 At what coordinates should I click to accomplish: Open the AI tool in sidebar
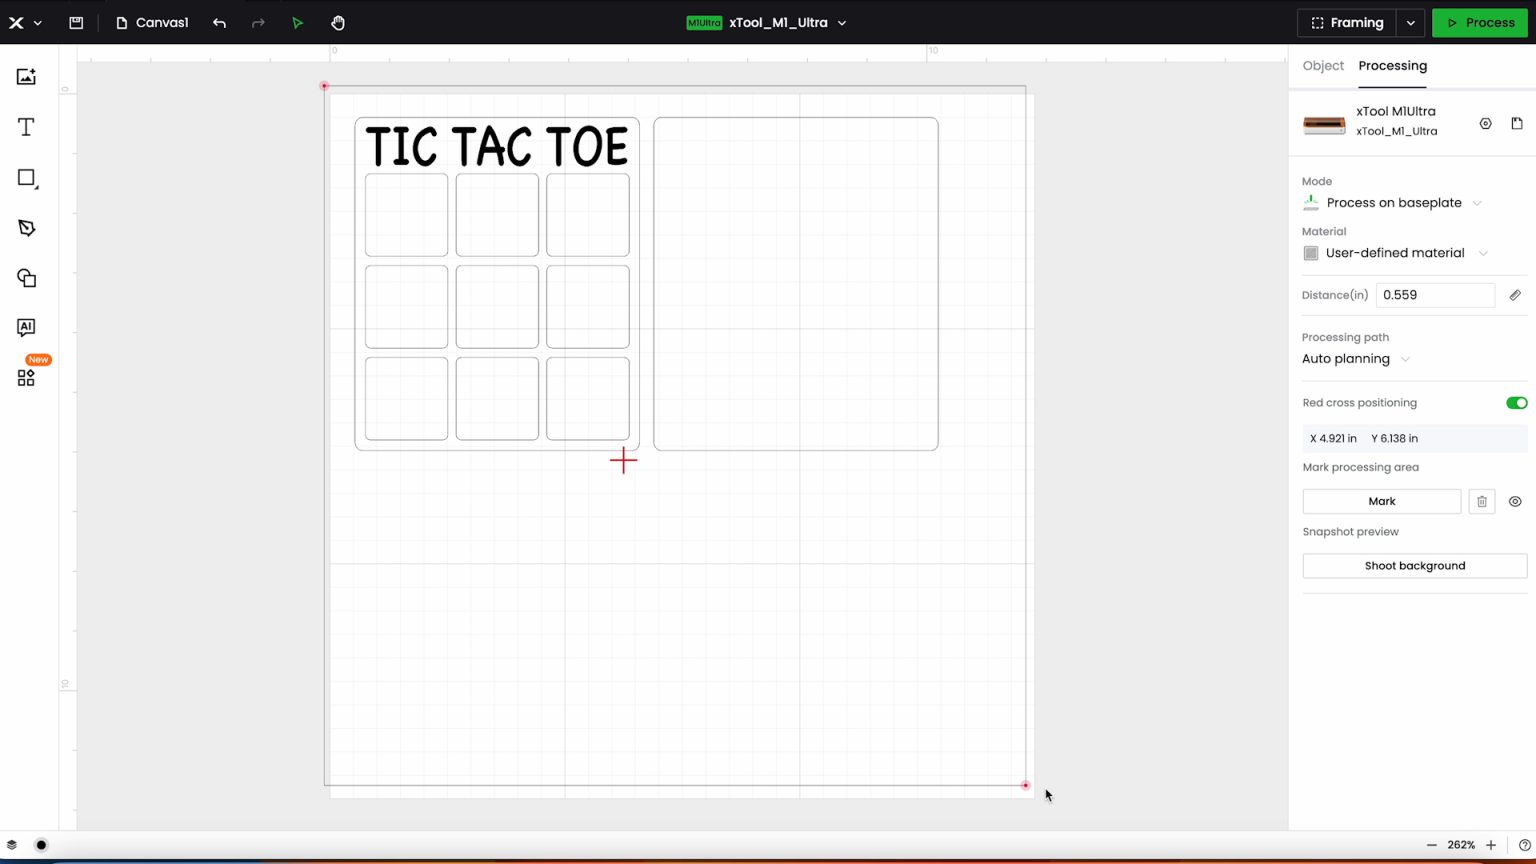(26, 327)
